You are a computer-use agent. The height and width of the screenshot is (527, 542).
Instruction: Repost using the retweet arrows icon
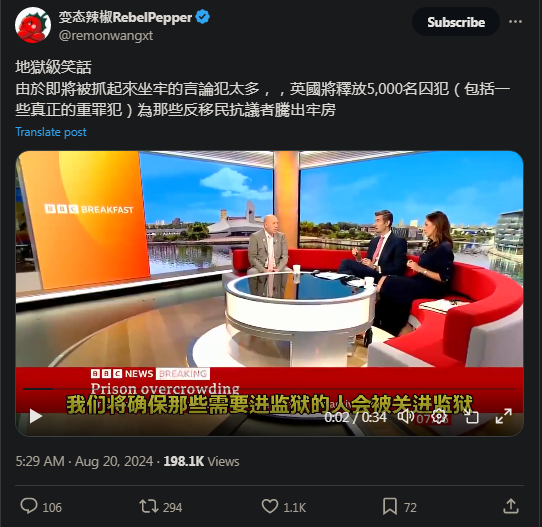(x=149, y=507)
